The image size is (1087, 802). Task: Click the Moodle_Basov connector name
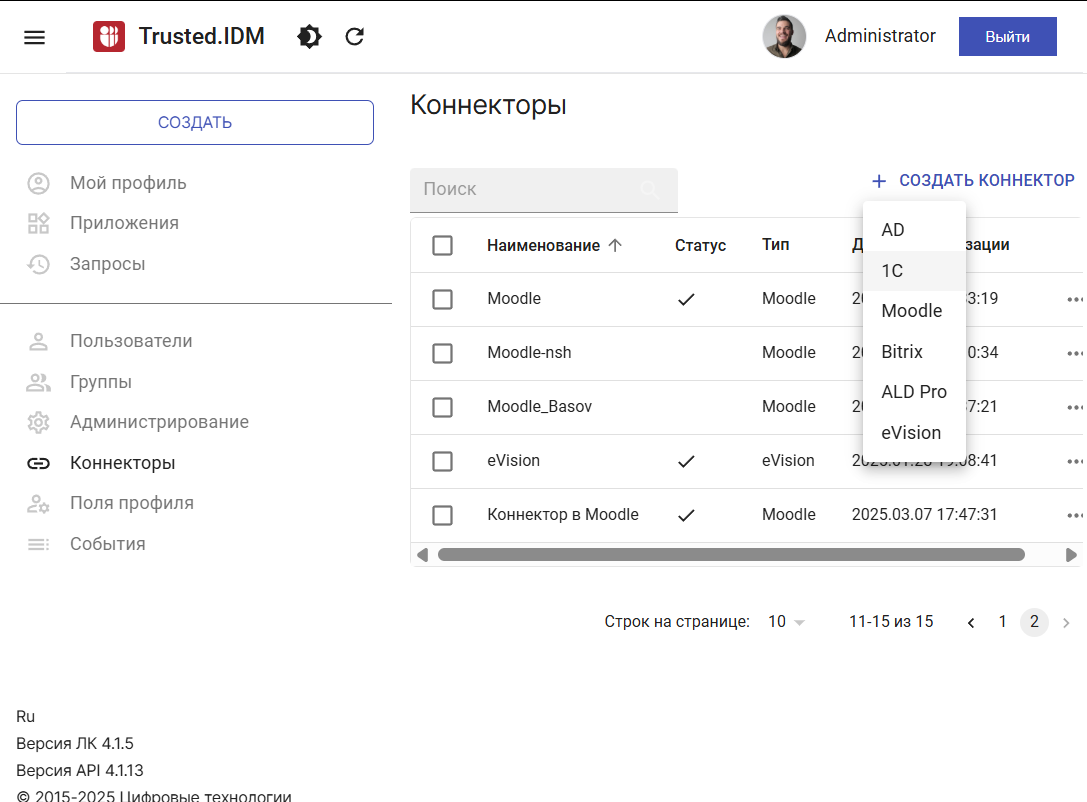point(539,407)
